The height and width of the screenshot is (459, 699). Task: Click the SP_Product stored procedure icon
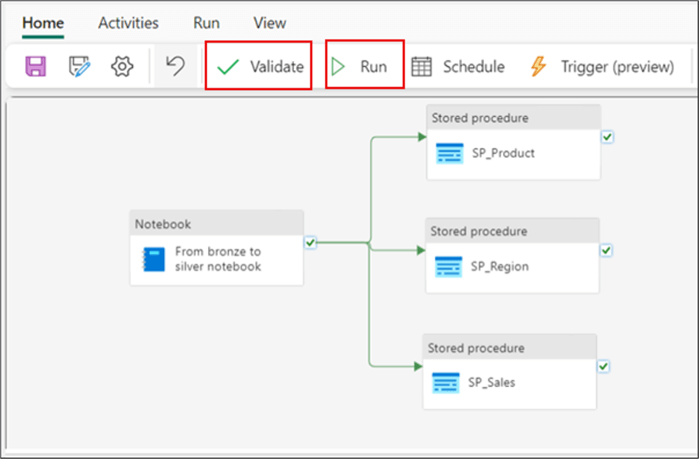pos(450,153)
